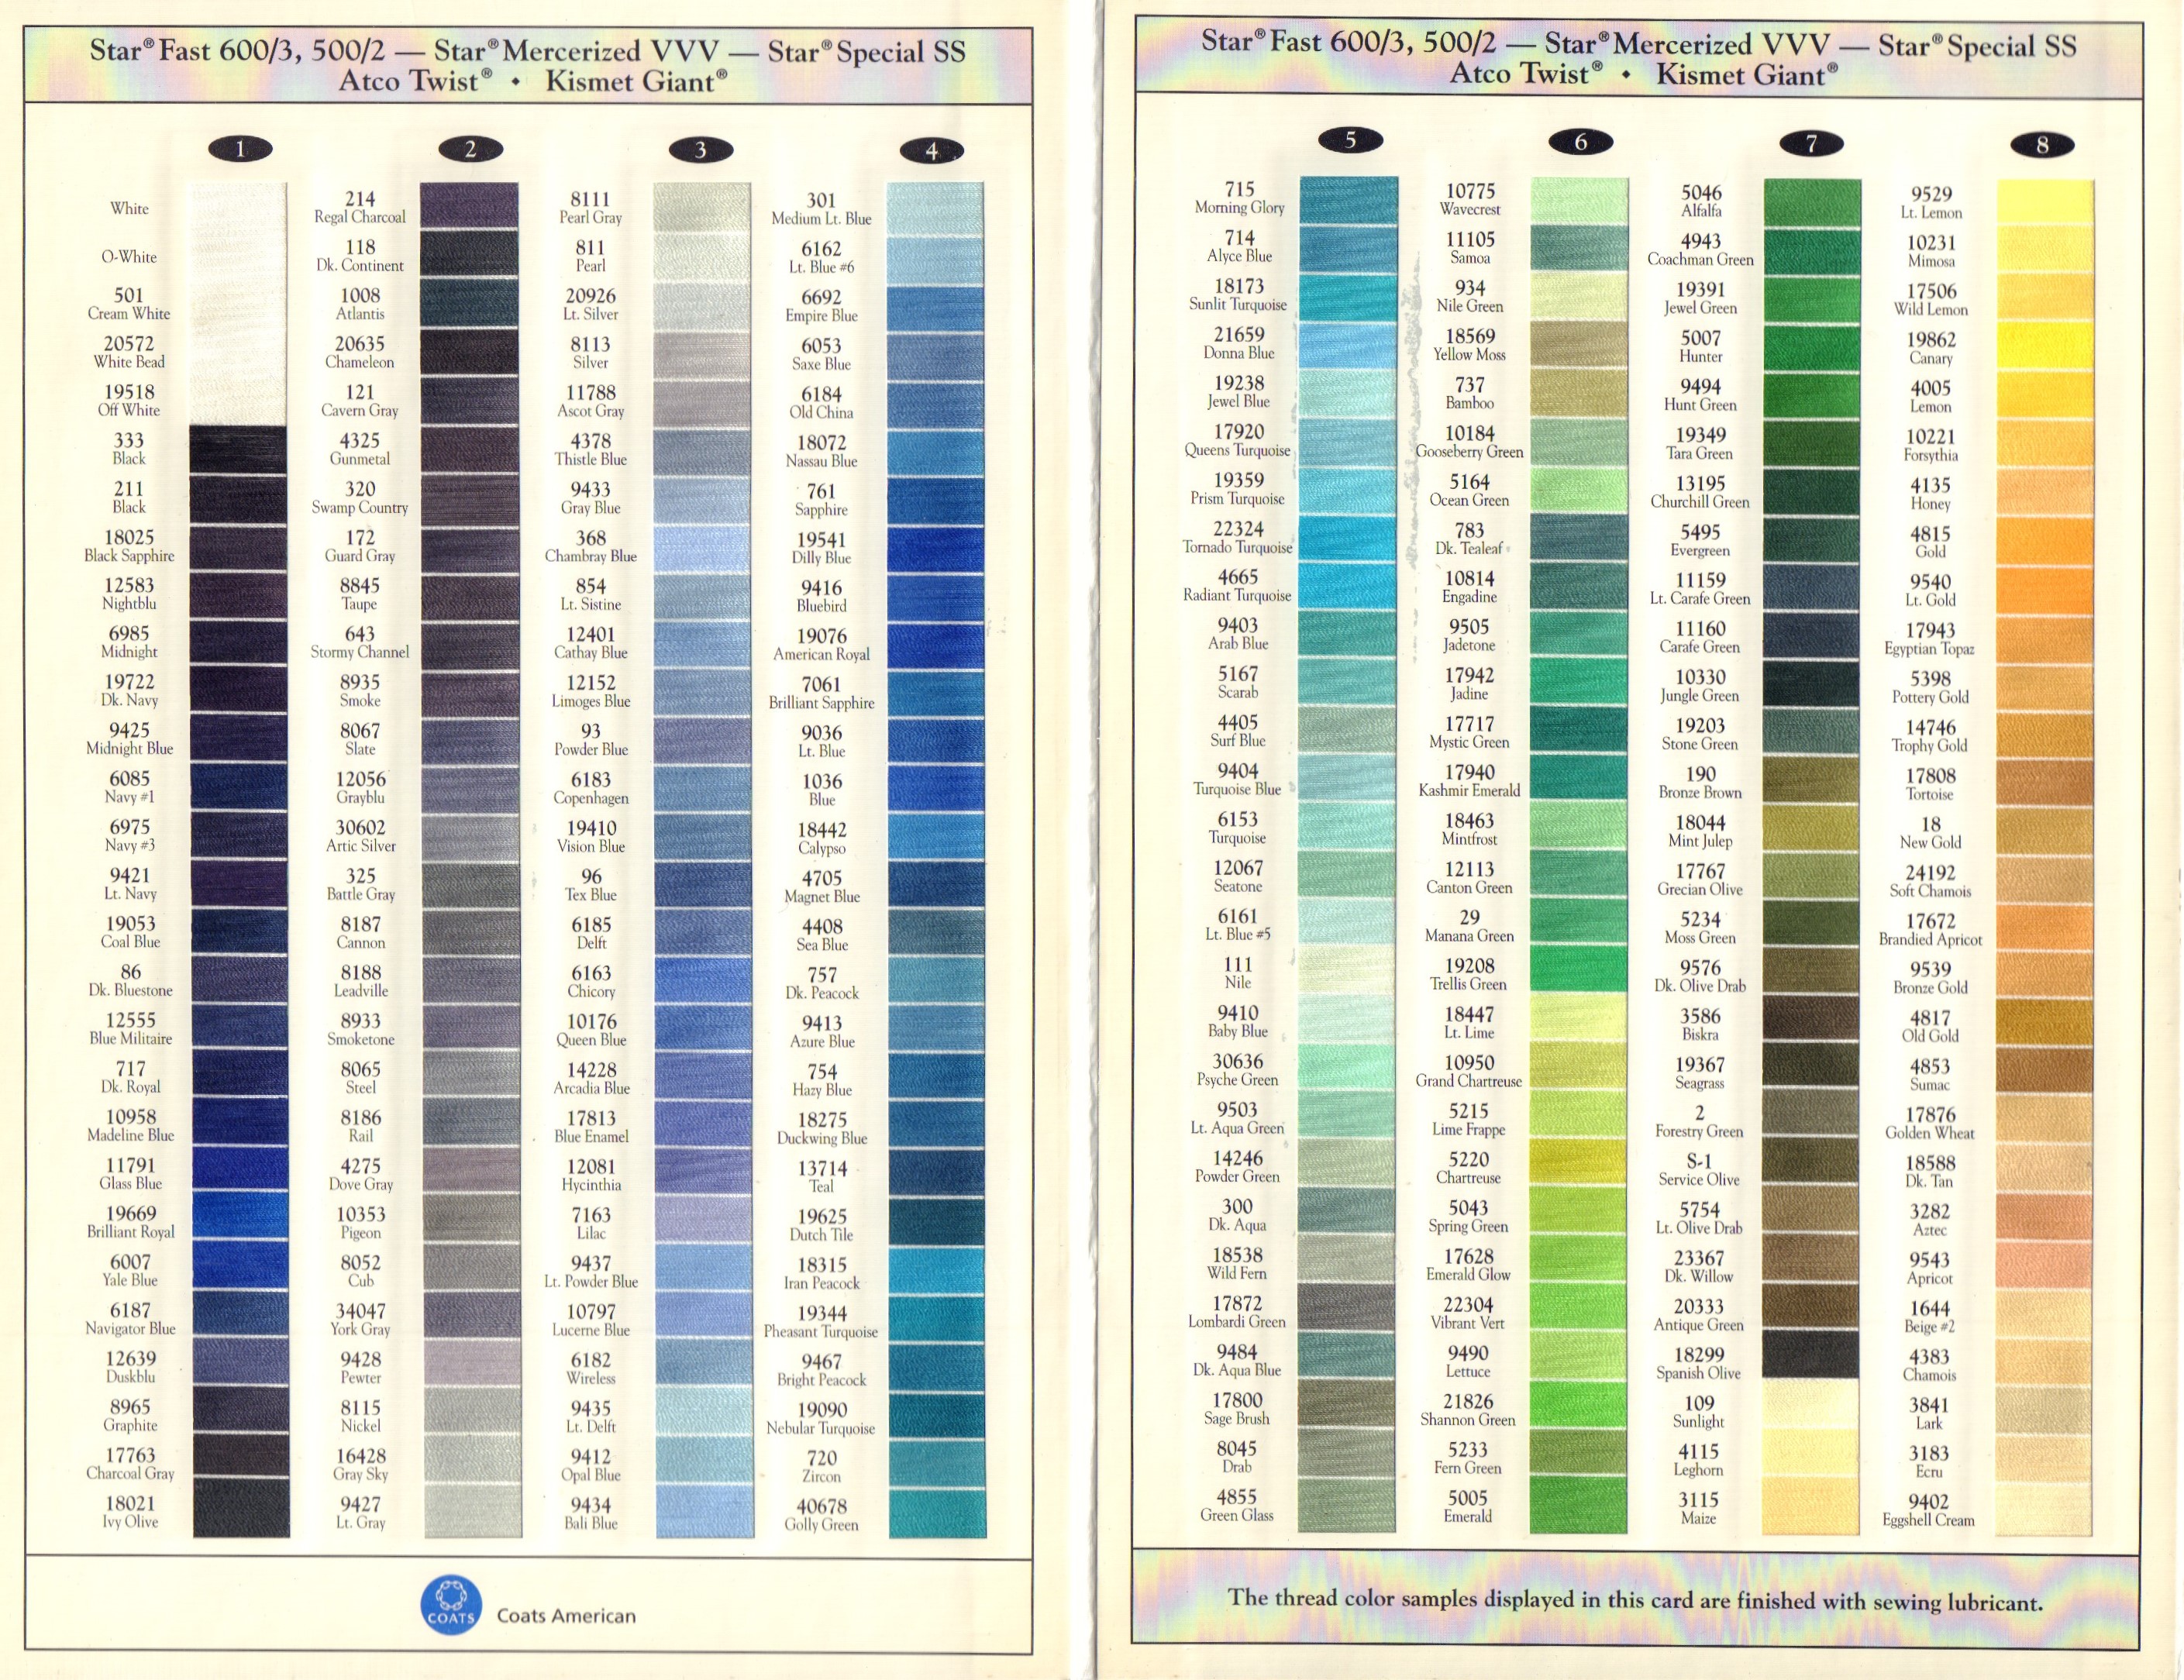This screenshot has width=2184, height=1680.
Task: Click the '501 Cream White' label
Action: click(x=129, y=304)
